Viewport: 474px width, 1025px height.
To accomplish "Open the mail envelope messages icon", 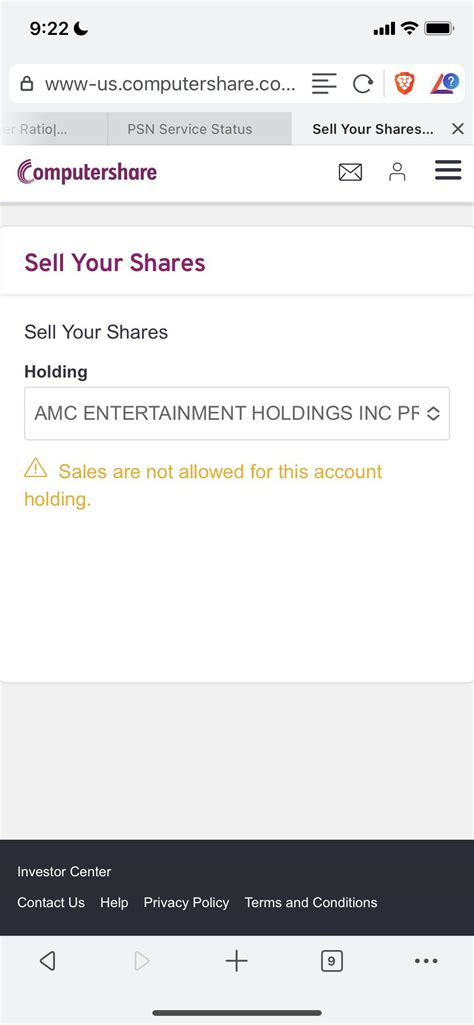I will pos(350,172).
